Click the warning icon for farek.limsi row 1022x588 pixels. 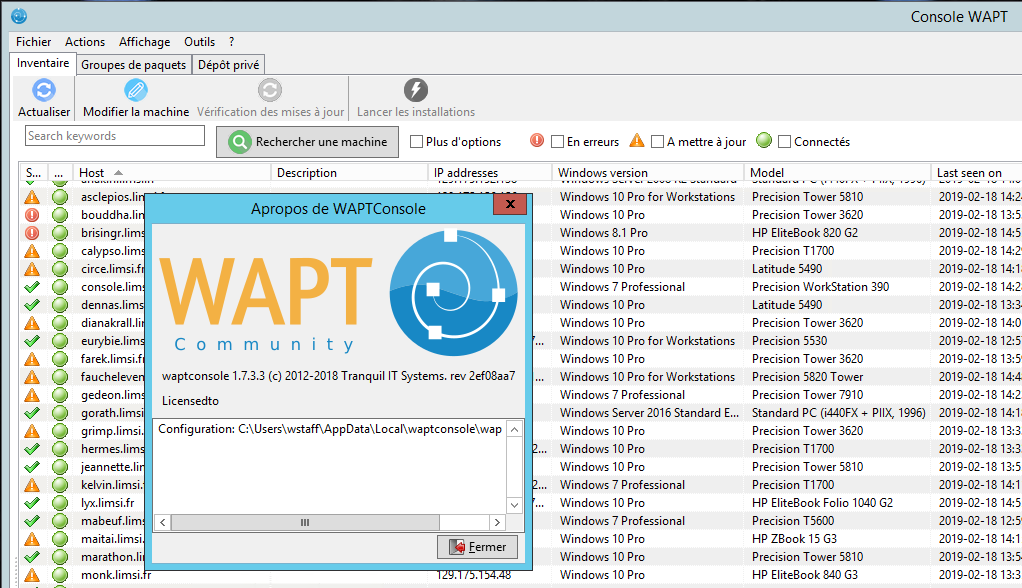coord(31,359)
